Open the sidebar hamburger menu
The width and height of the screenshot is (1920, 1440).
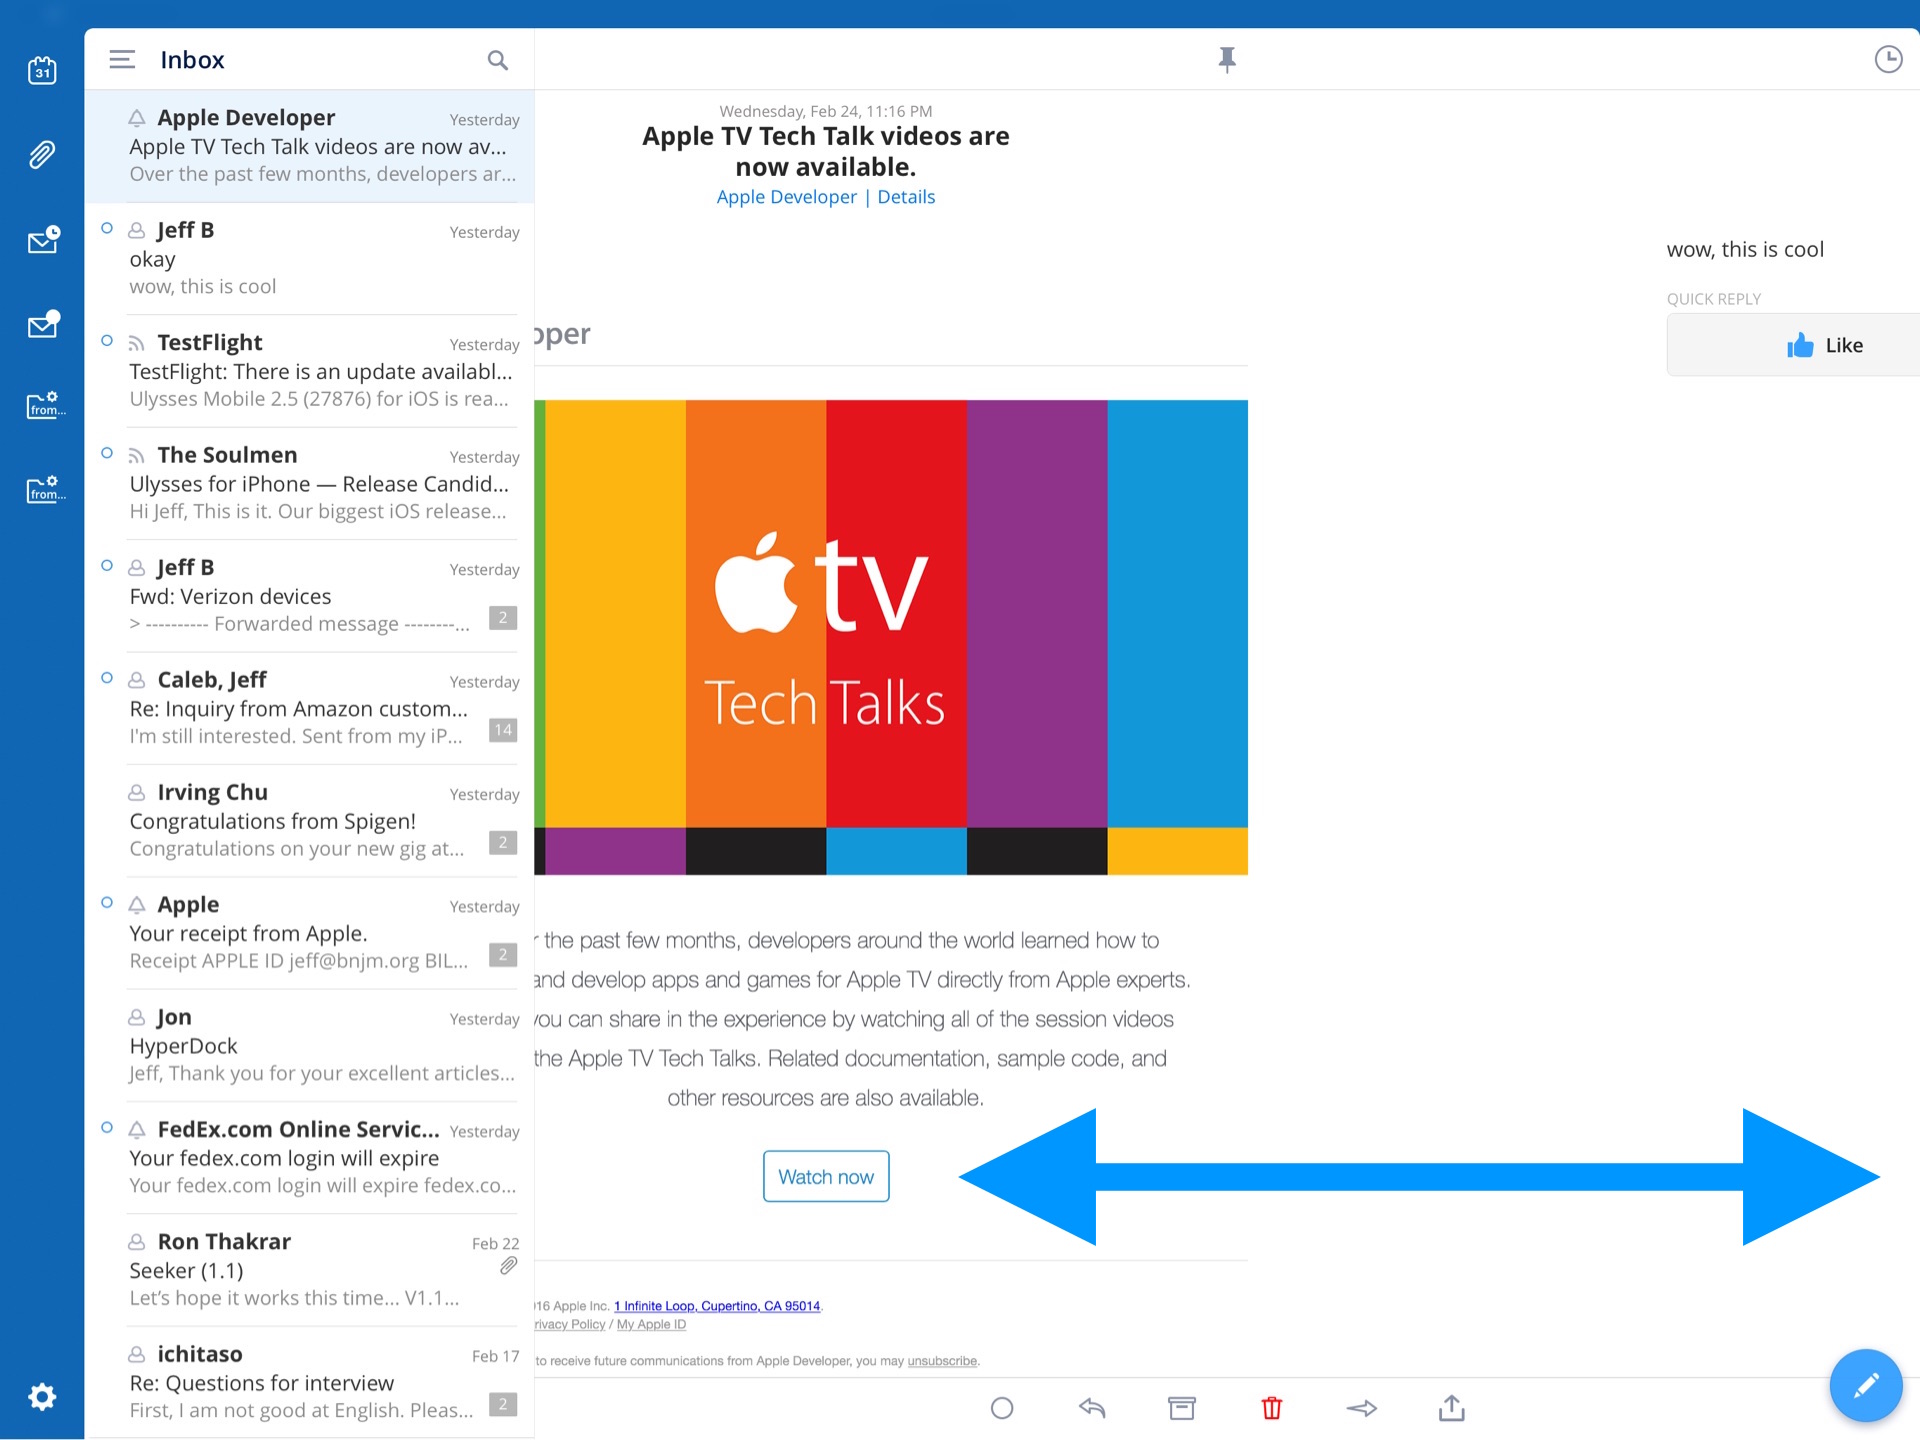[121, 59]
